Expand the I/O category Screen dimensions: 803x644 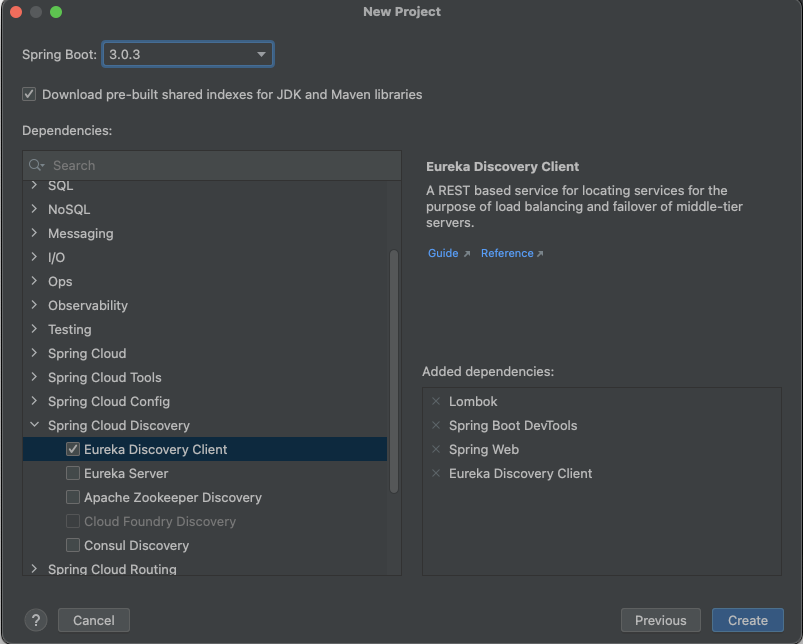click(x=34, y=257)
